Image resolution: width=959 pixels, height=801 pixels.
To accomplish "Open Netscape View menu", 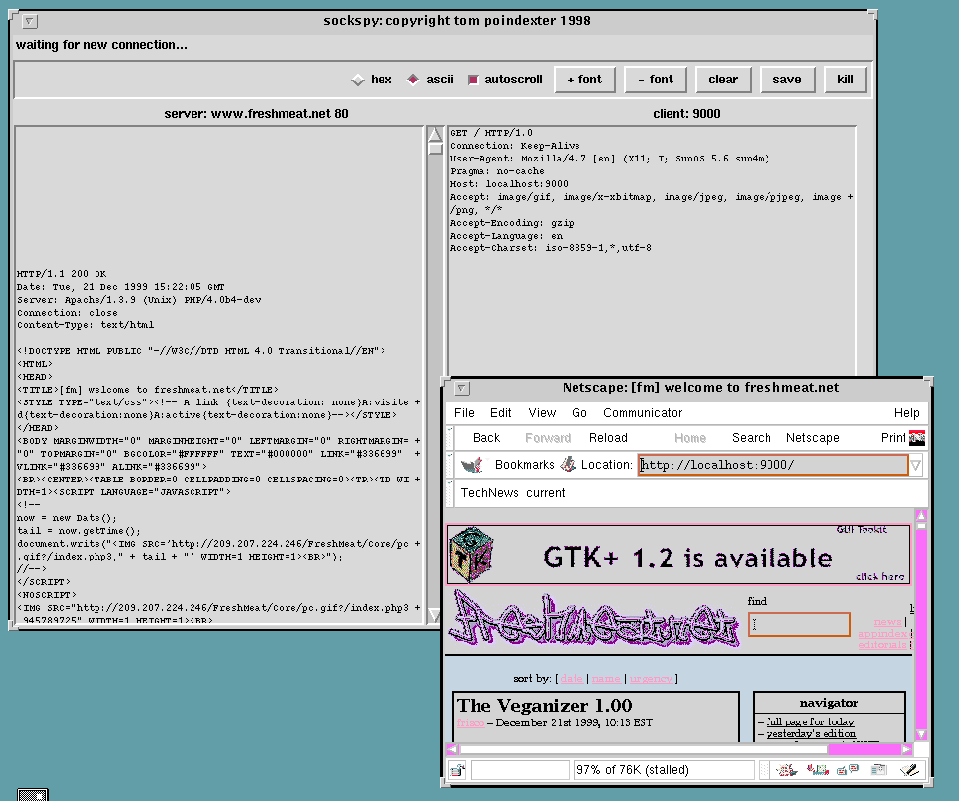I will pyautogui.click(x=542, y=413).
